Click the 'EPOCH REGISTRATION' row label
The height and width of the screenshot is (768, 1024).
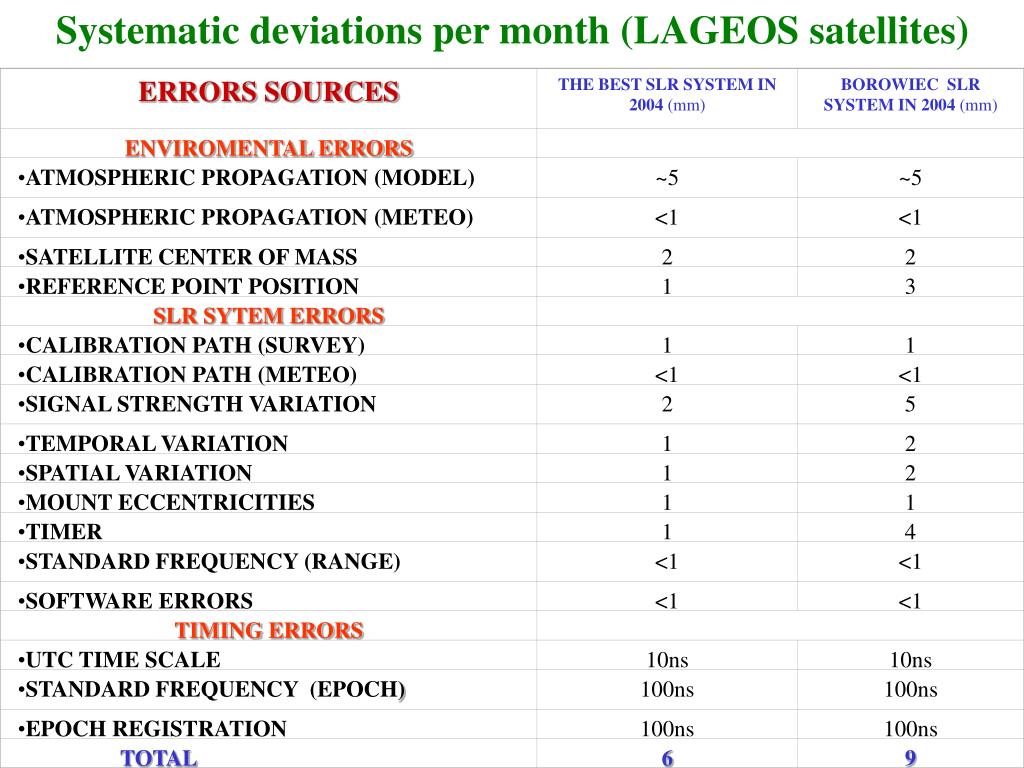click(x=152, y=729)
